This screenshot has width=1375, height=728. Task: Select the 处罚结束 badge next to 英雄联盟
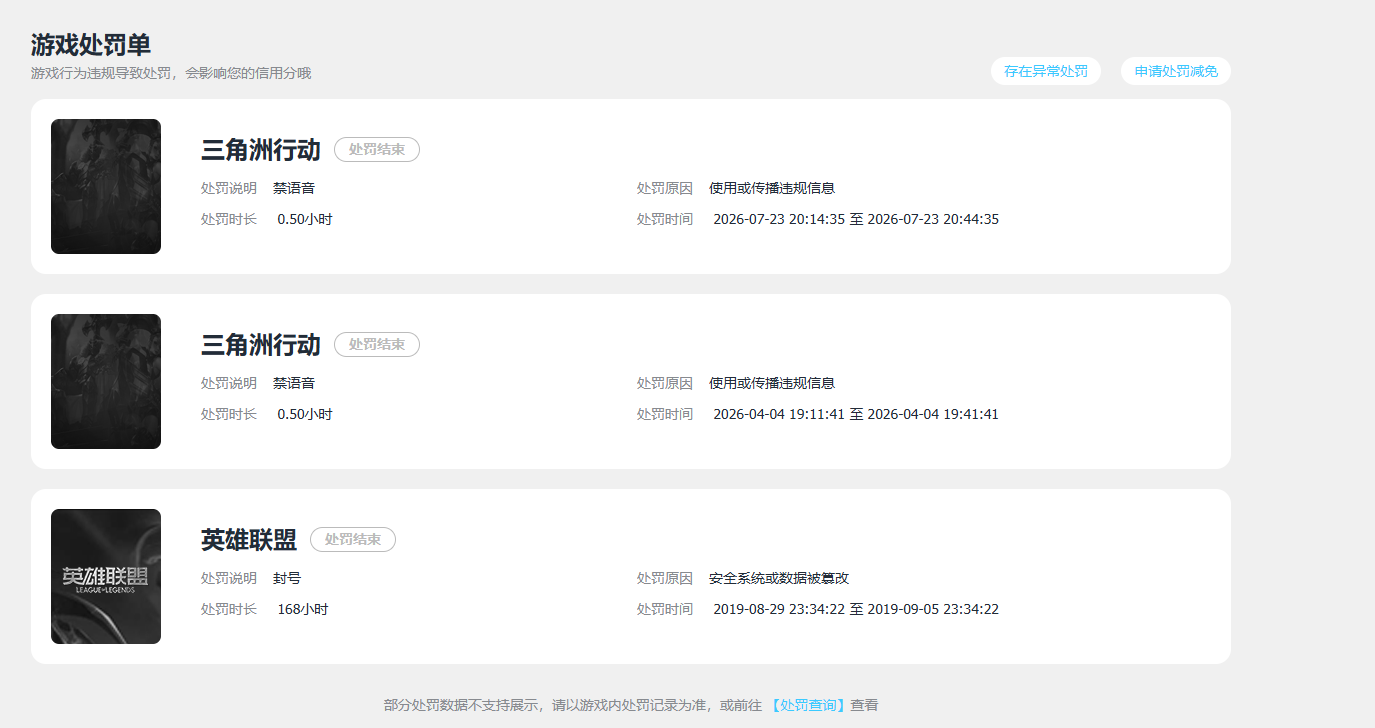pos(353,540)
